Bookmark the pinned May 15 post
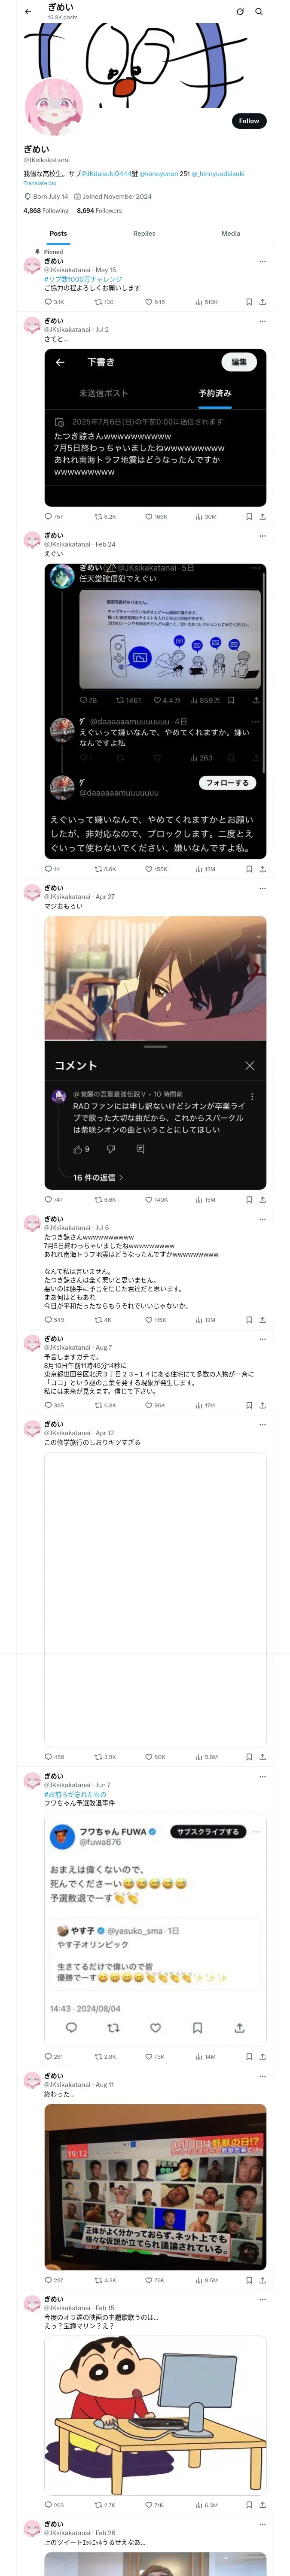290x2576 pixels. point(249,302)
